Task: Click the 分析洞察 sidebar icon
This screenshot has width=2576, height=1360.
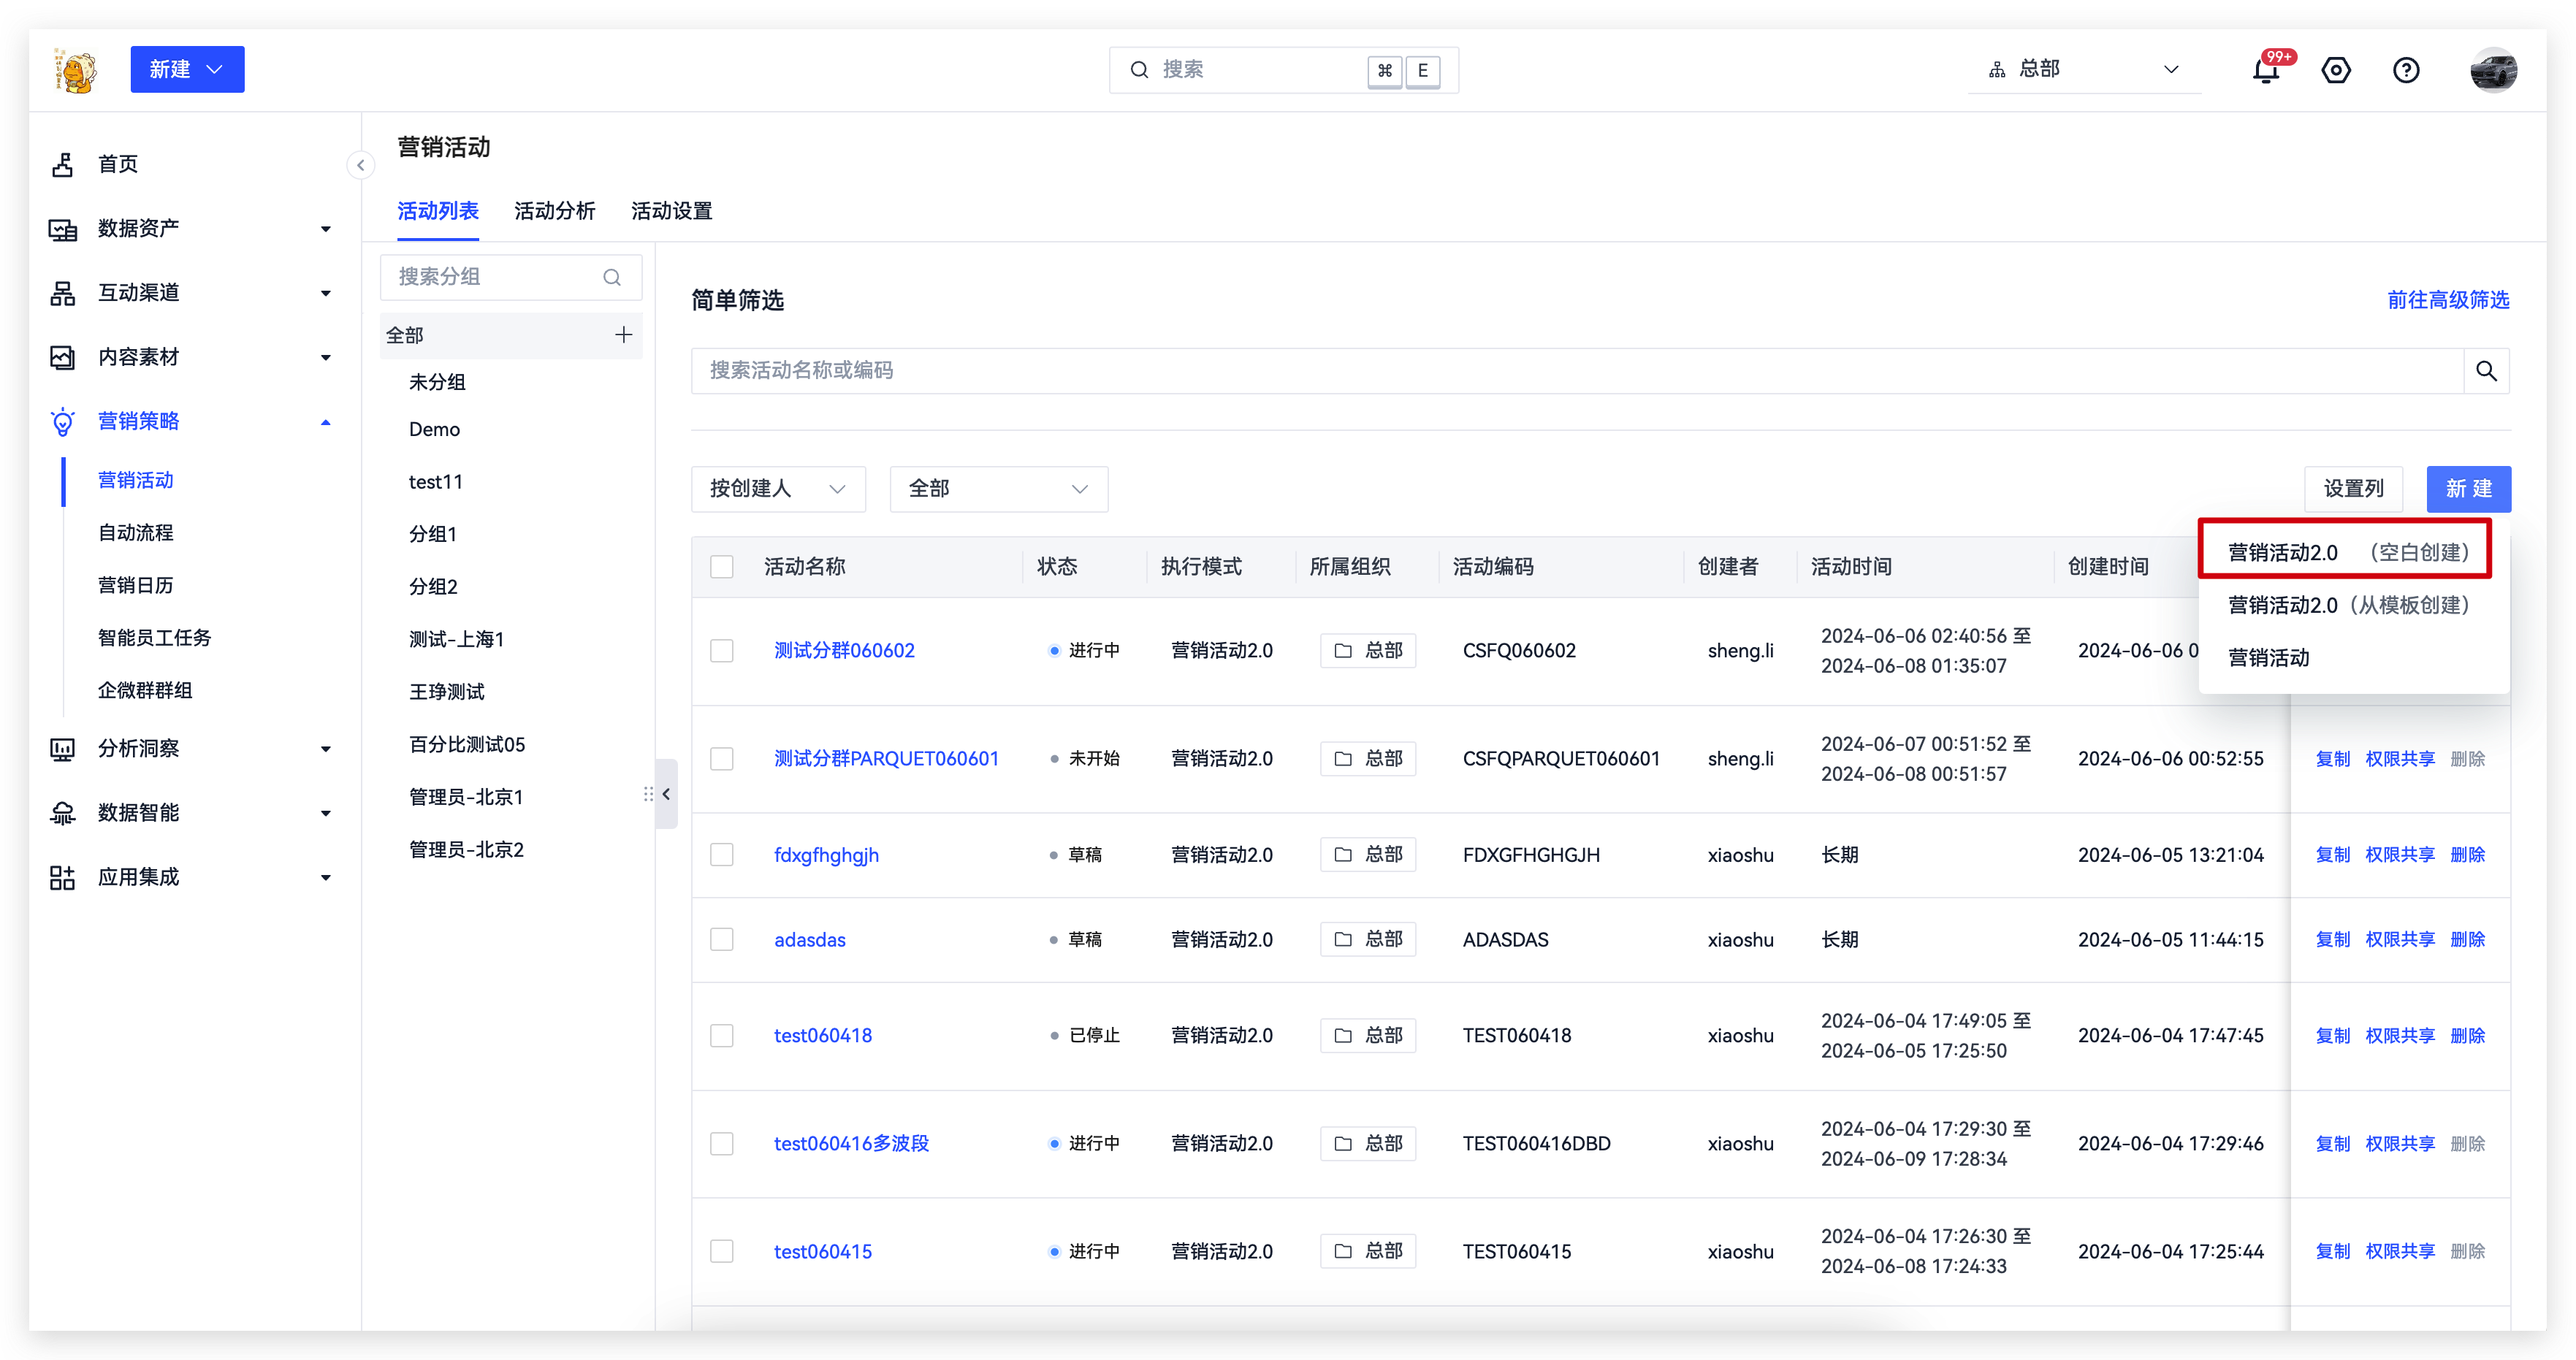Action: point(63,748)
